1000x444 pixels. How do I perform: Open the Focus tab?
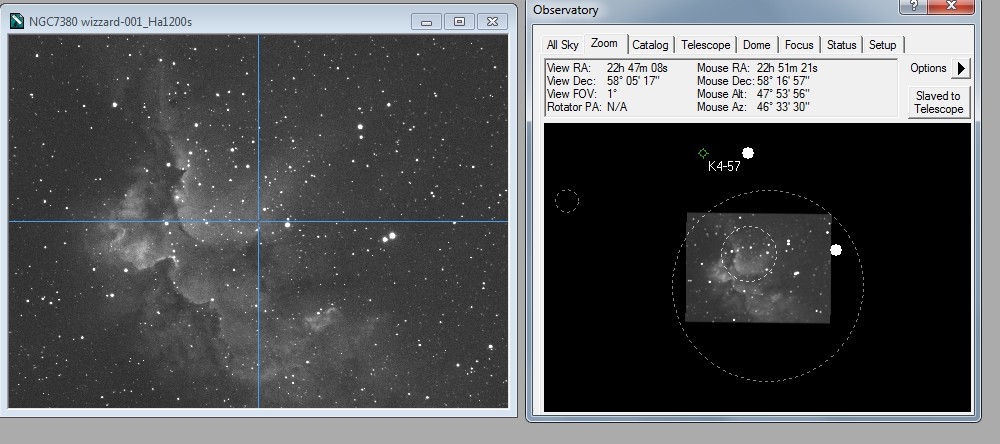(799, 45)
